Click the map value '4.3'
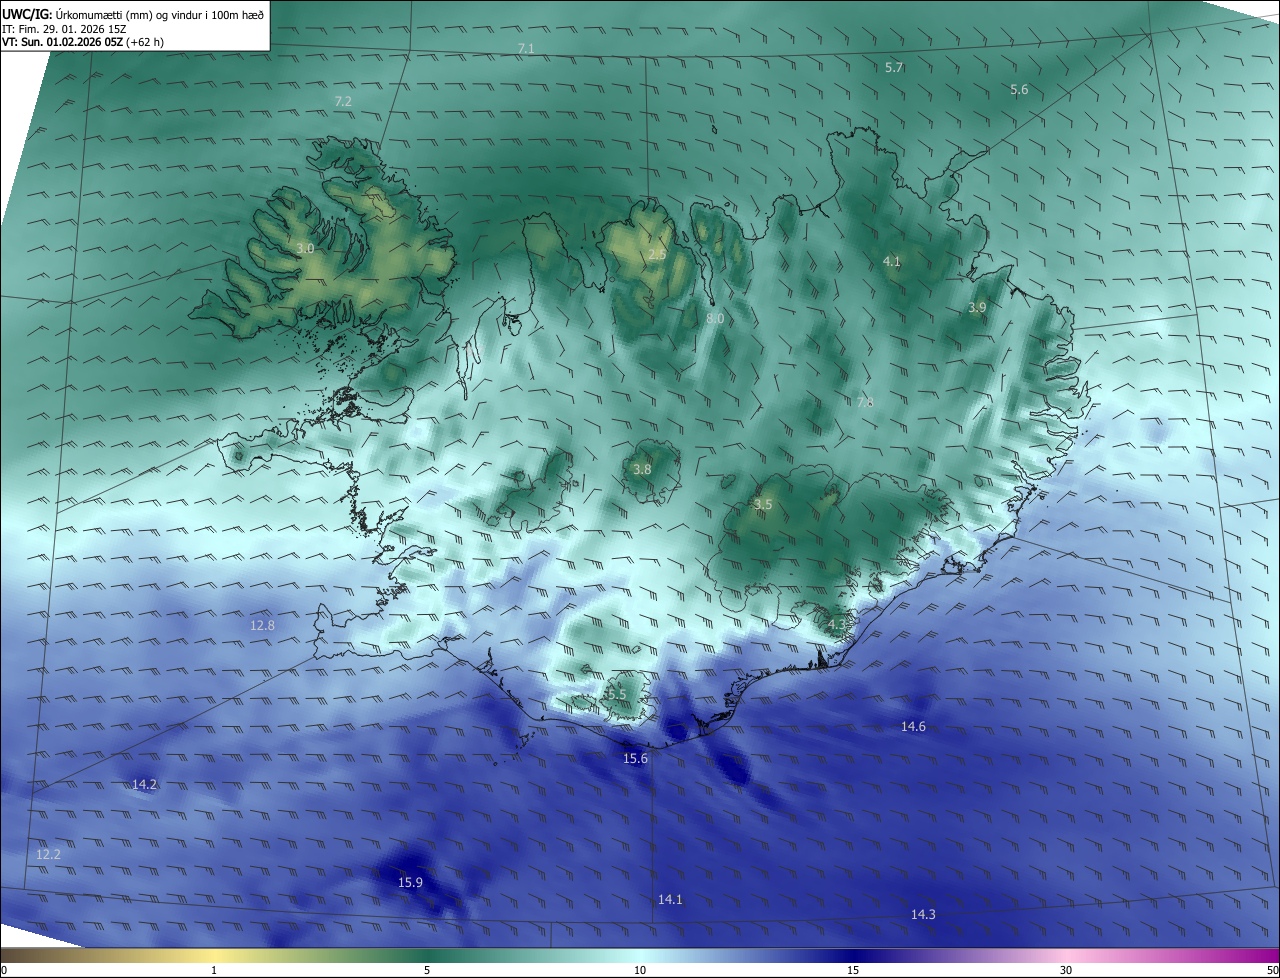 click(x=837, y=625)
